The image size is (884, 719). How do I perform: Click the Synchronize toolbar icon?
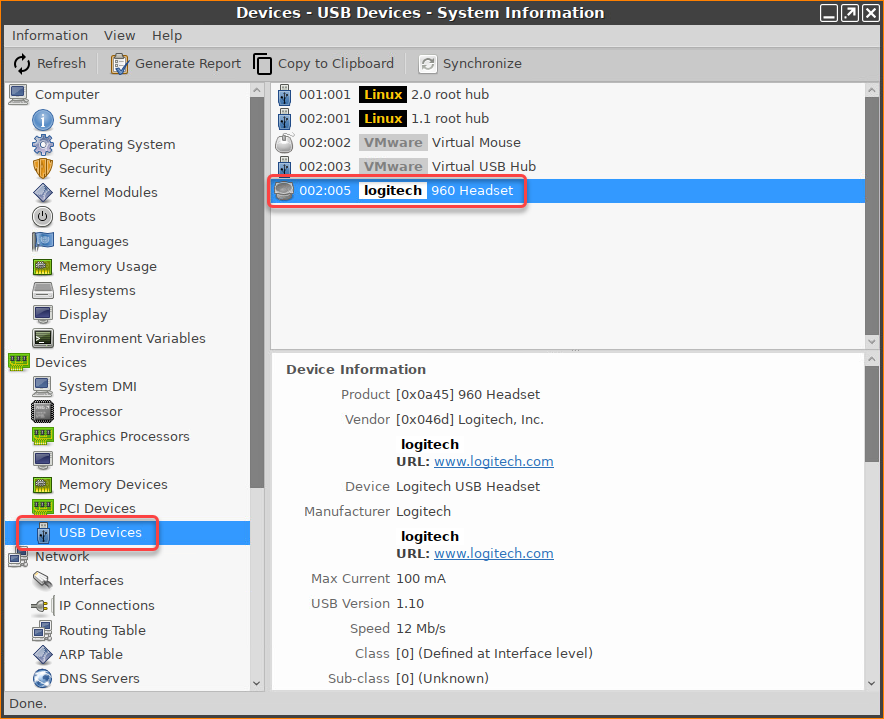pos(428,64)
